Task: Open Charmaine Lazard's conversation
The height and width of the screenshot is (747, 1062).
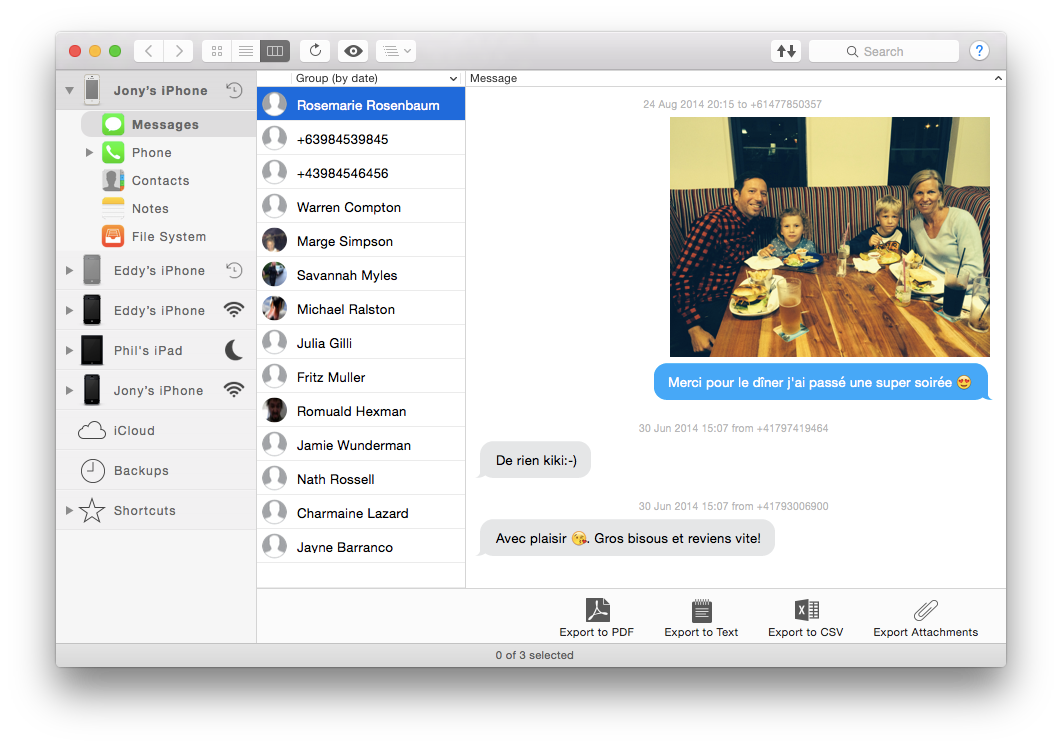Action: pos(361,513)
